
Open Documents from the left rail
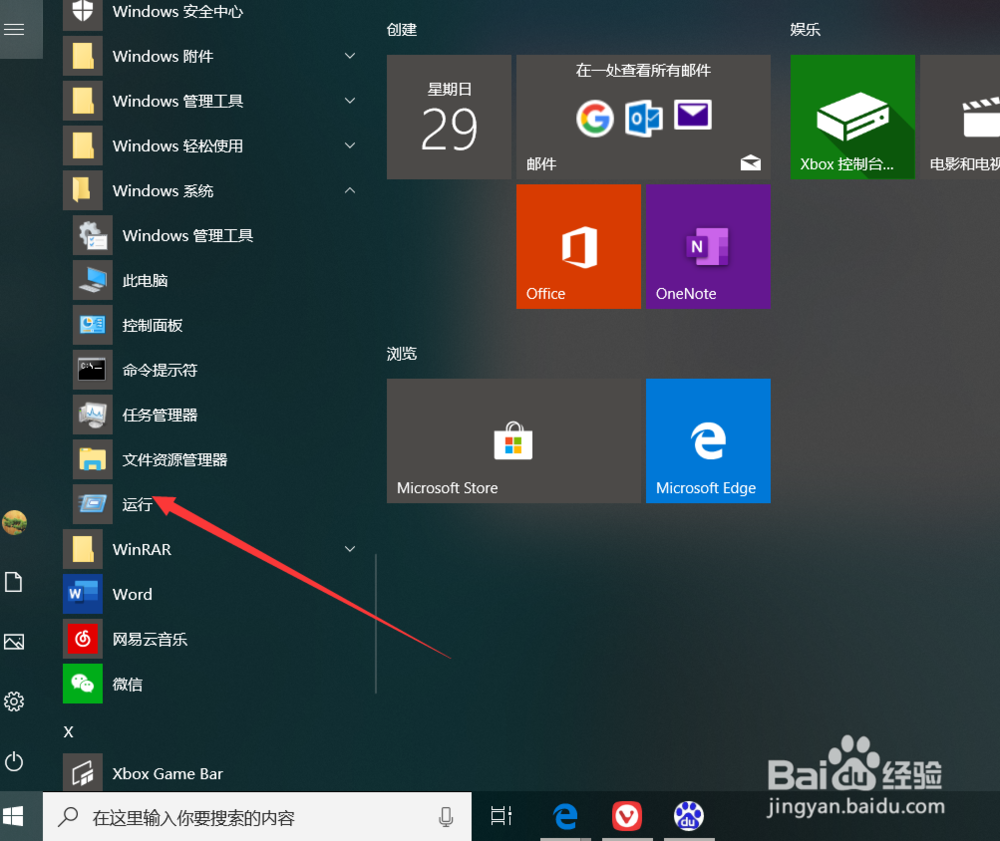pos(14,582)
